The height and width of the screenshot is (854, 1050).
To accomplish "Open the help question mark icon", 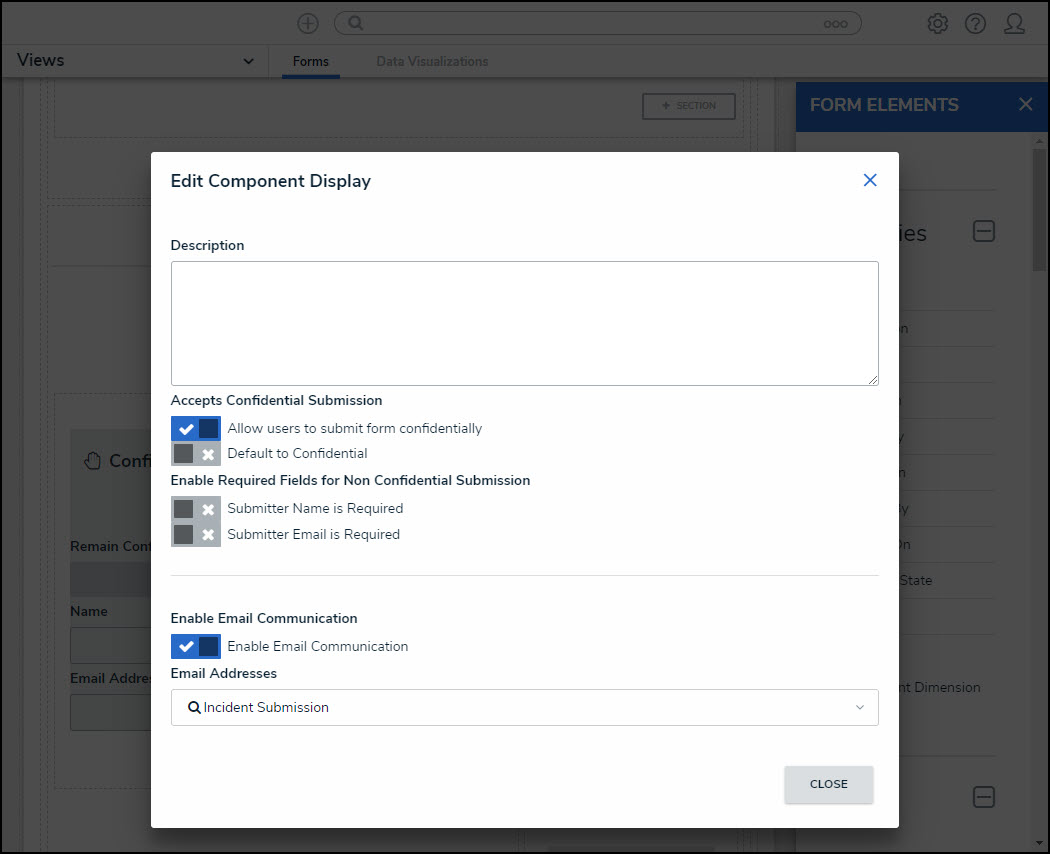I will (975, 24).
